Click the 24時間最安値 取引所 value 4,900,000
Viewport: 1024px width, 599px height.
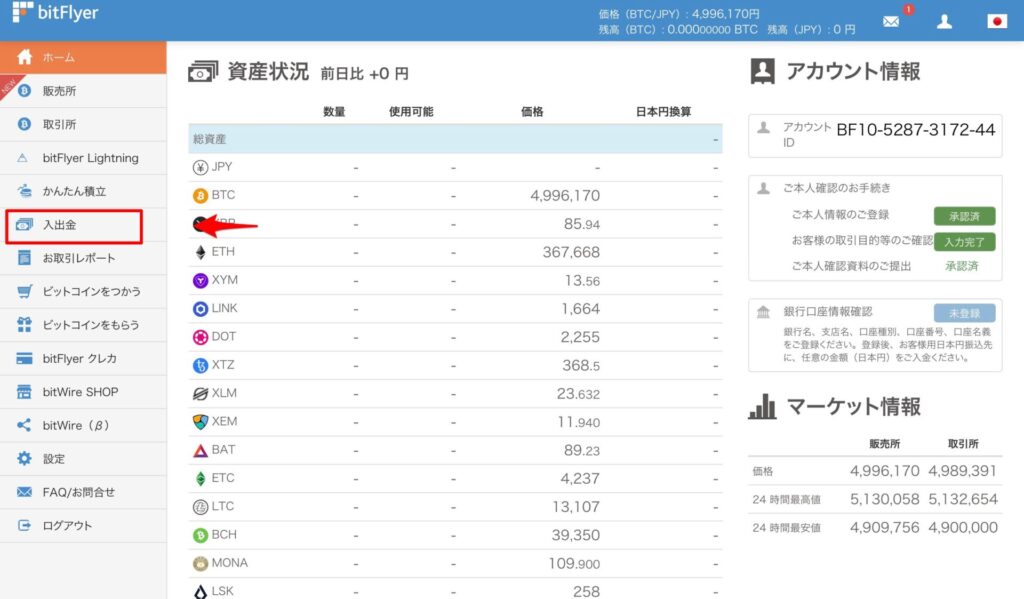963,527
